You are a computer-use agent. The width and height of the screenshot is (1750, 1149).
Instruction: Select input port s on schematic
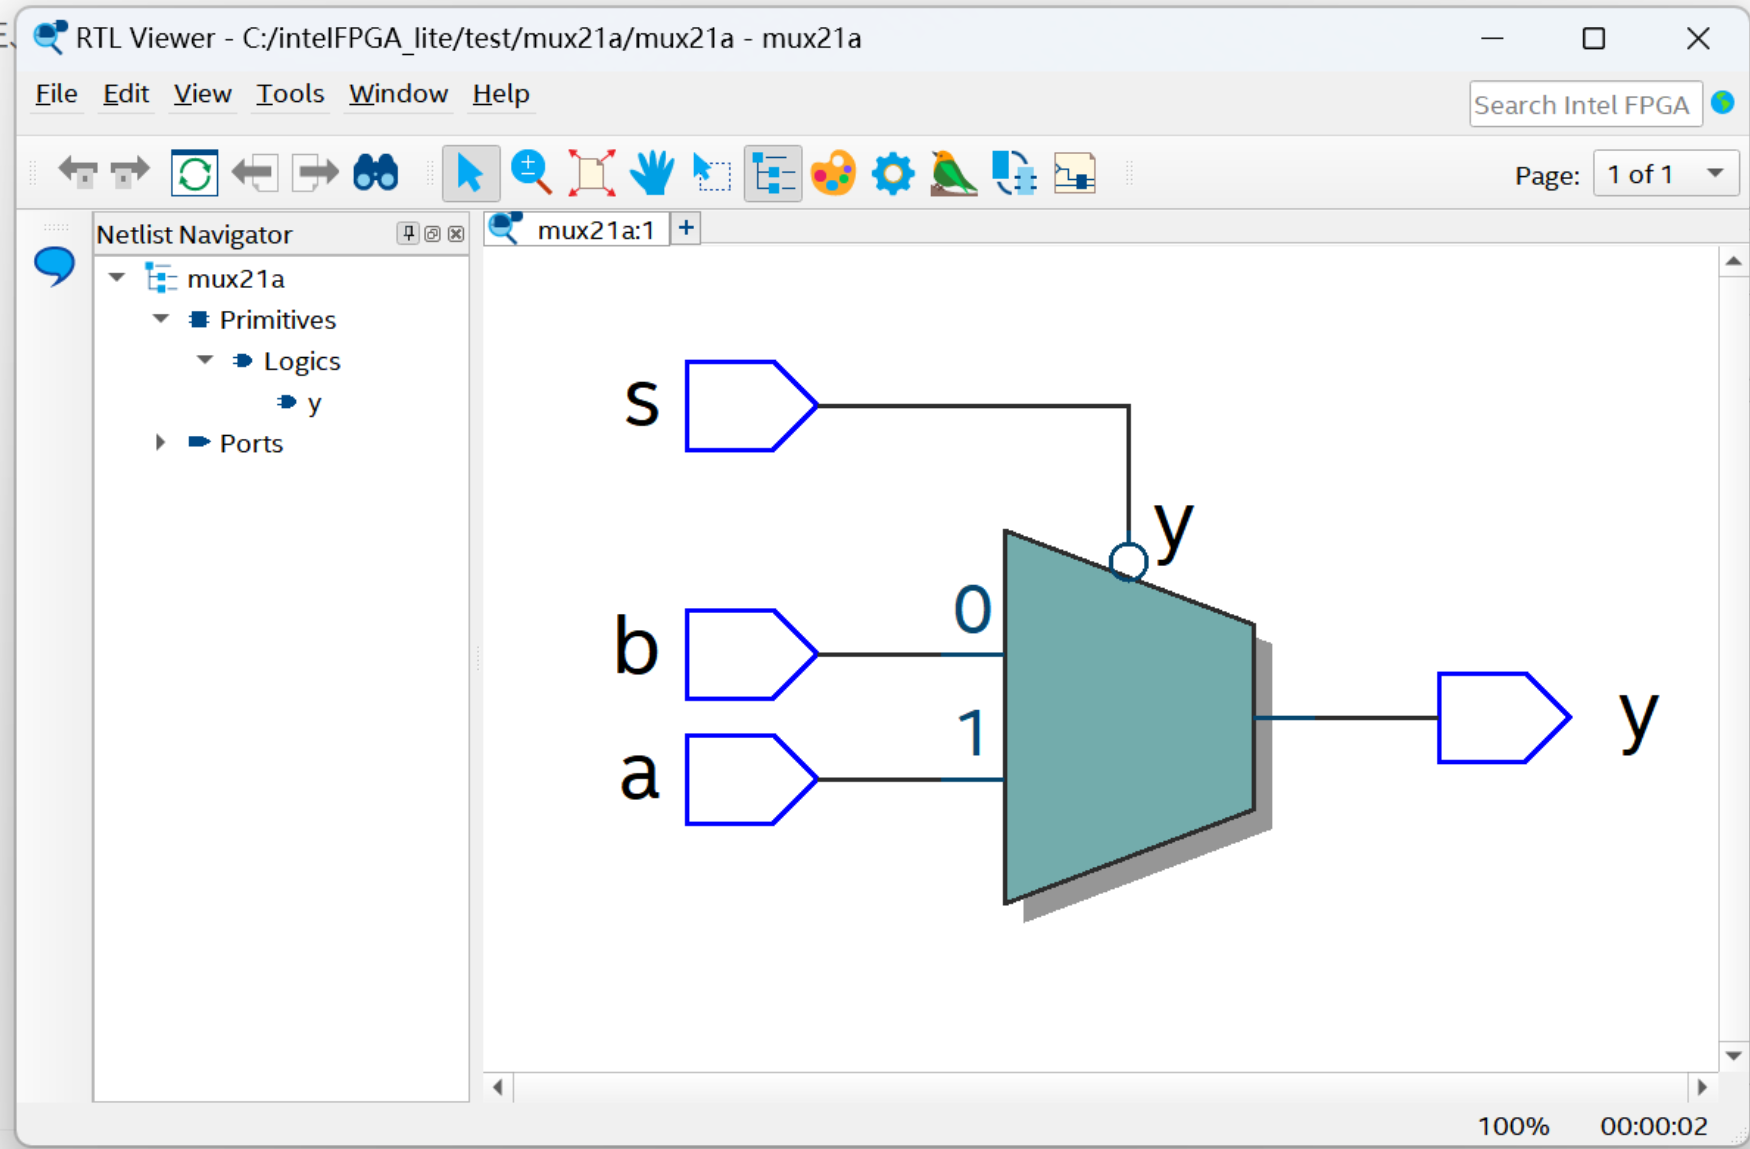click(x=751, y=406)
